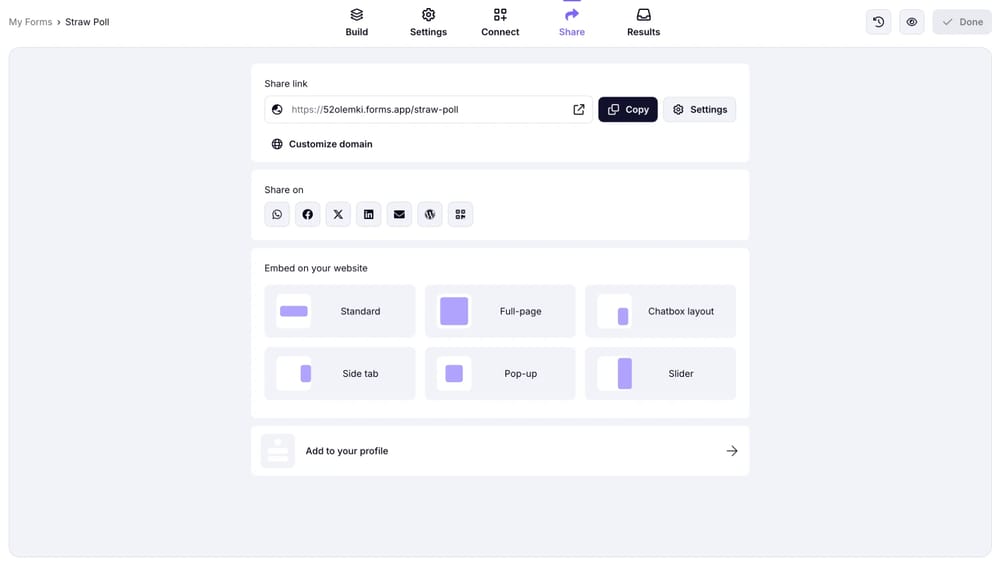
Task: Share form on Facebook
Action: click(308, 214)
